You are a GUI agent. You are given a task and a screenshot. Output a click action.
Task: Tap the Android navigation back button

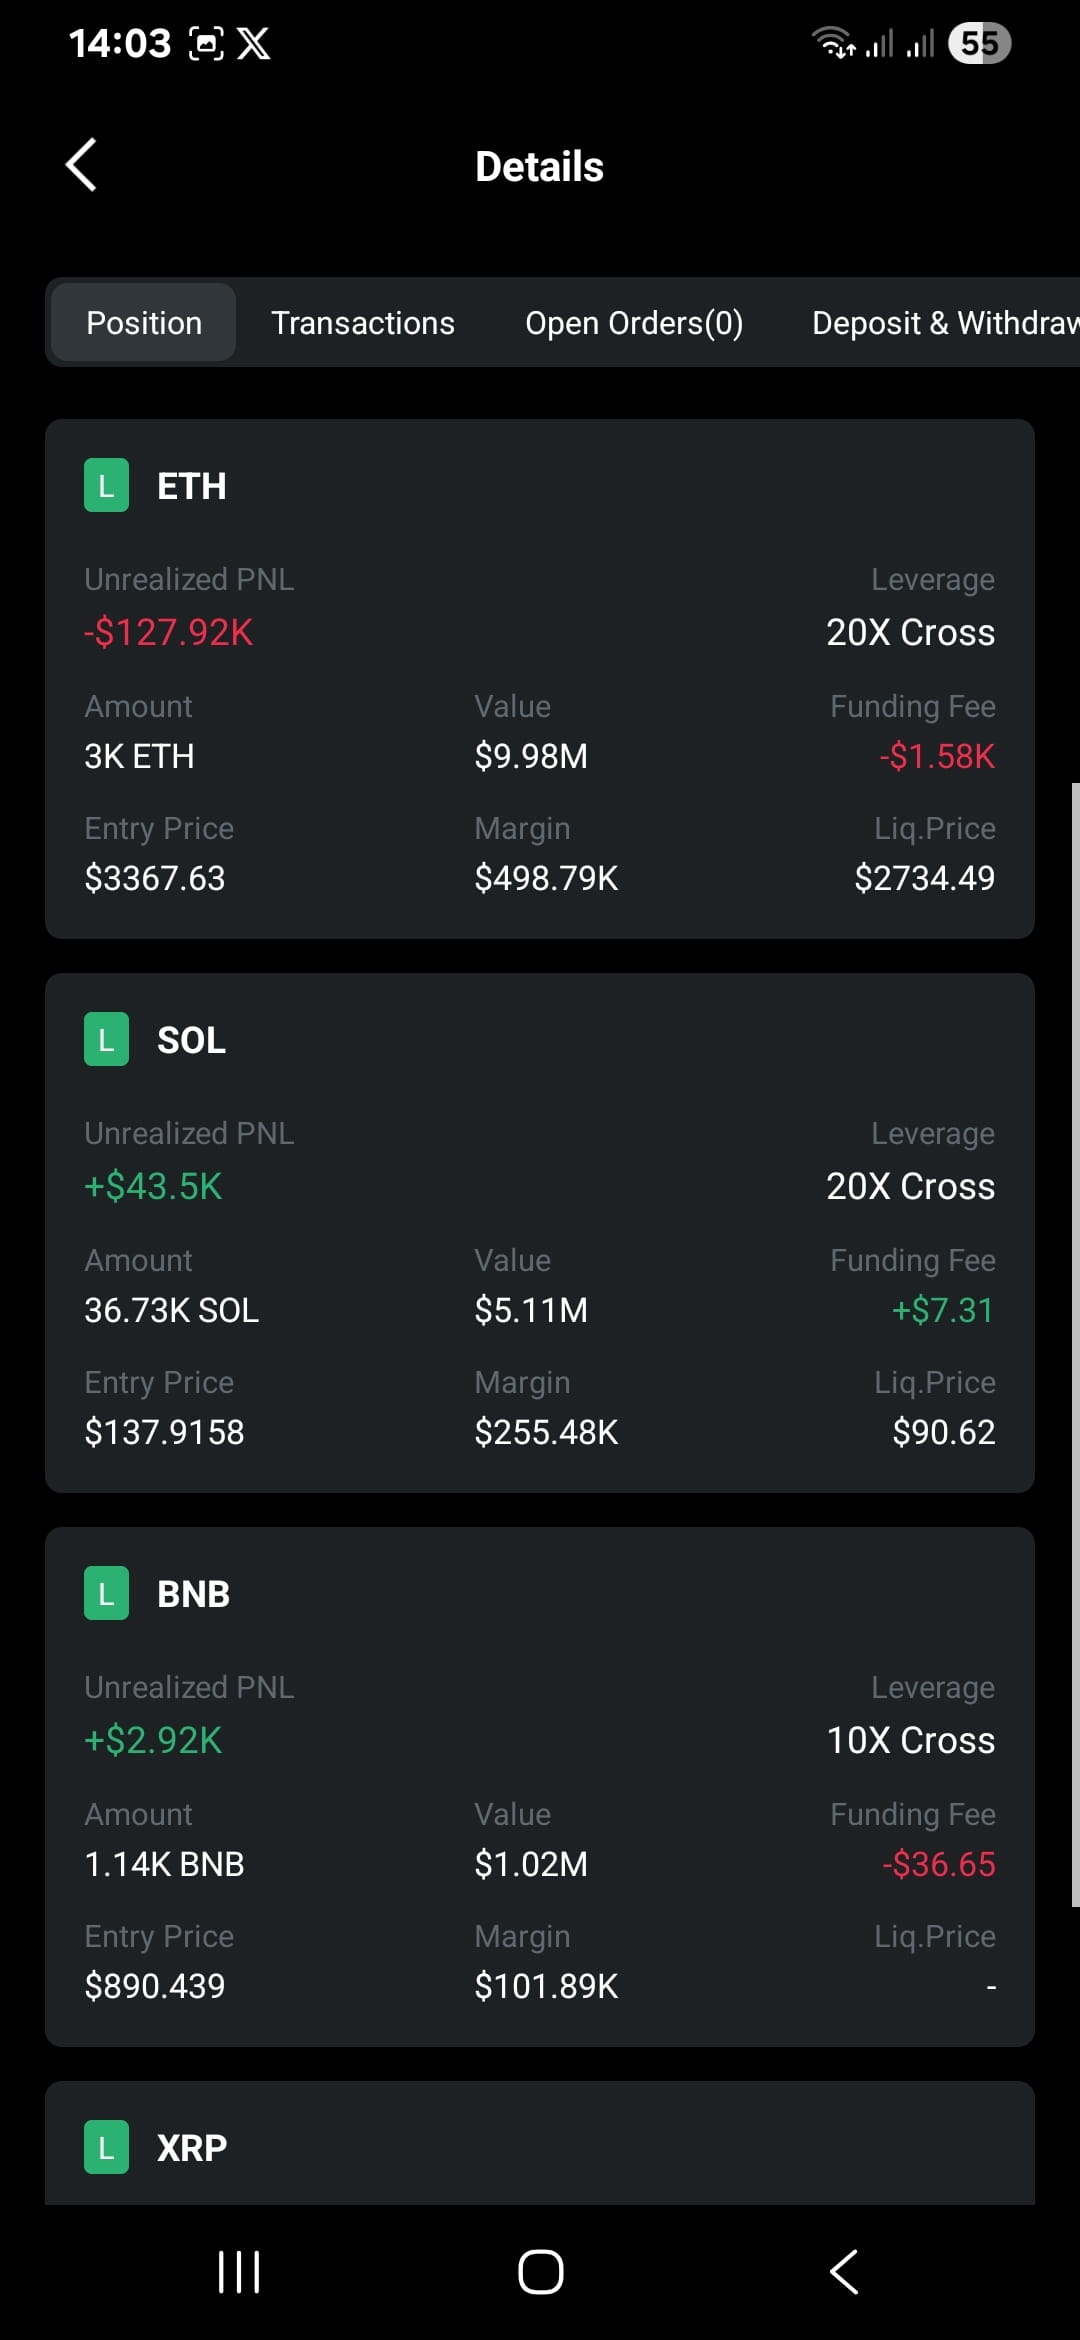tap(843, 2272)
